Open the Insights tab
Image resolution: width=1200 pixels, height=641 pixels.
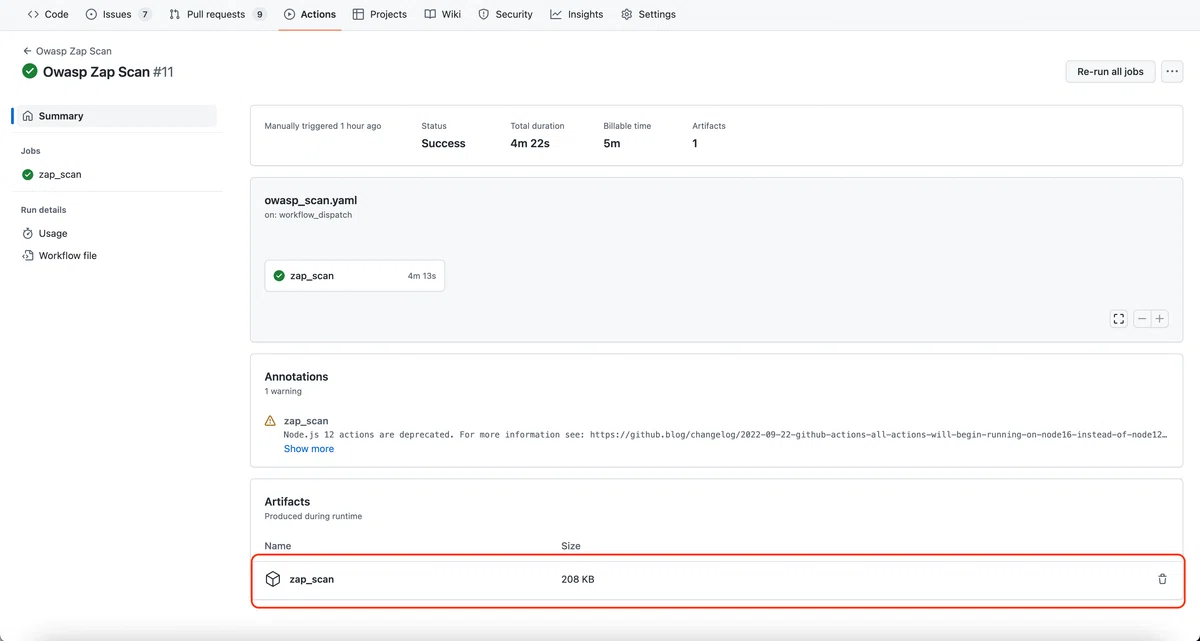pyautogui.click(x=577, y=14)
